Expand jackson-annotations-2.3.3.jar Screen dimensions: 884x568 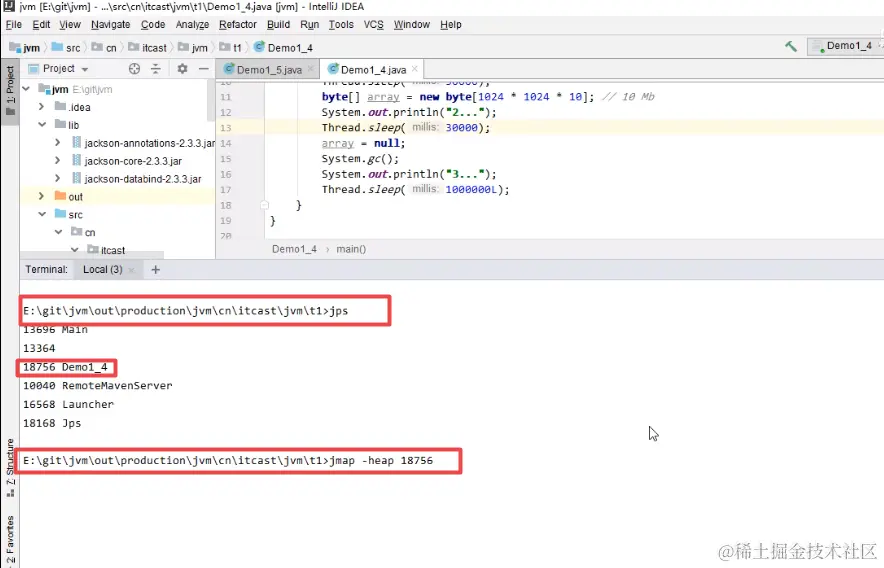[x=58, y=143]
